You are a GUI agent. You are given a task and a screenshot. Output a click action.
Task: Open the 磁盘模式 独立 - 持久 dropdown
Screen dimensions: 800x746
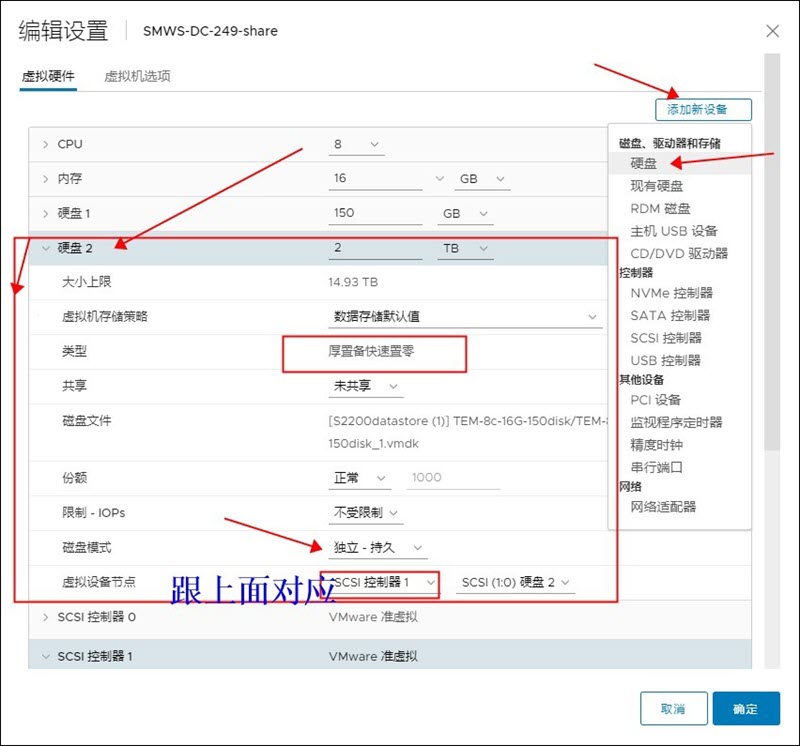click(x=378, y=548)
